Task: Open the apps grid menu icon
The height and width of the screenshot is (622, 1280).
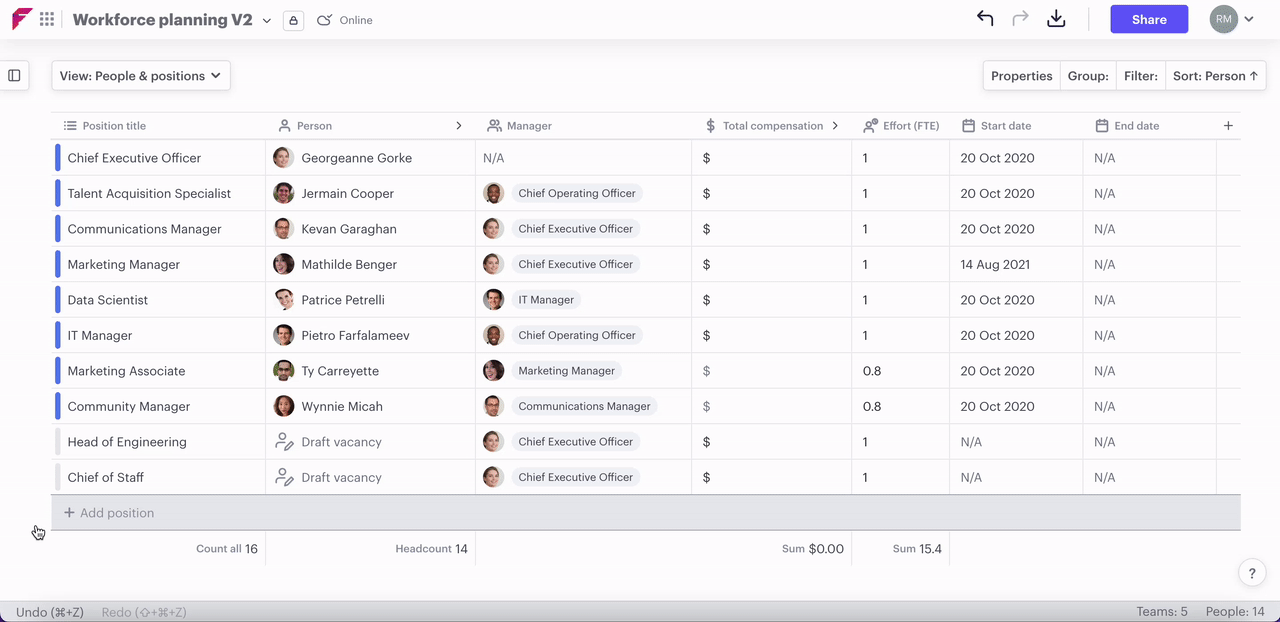Action: pos(47,19)
